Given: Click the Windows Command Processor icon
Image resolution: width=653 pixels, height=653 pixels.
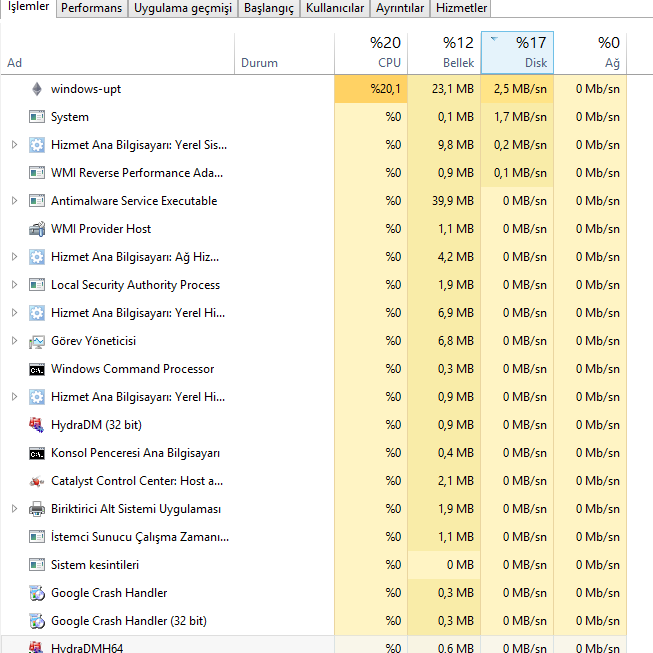Looking at the screenshot, I should click(x=37, y=369).
